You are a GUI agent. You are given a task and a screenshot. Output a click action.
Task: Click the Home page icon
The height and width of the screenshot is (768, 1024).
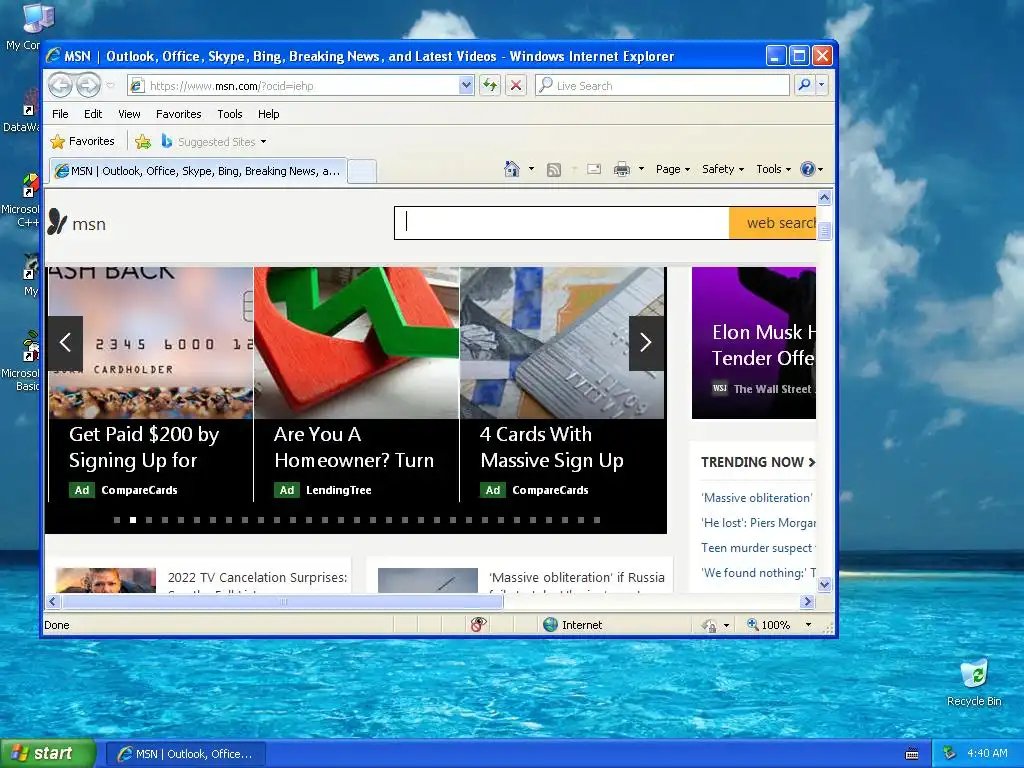[512, 169]
